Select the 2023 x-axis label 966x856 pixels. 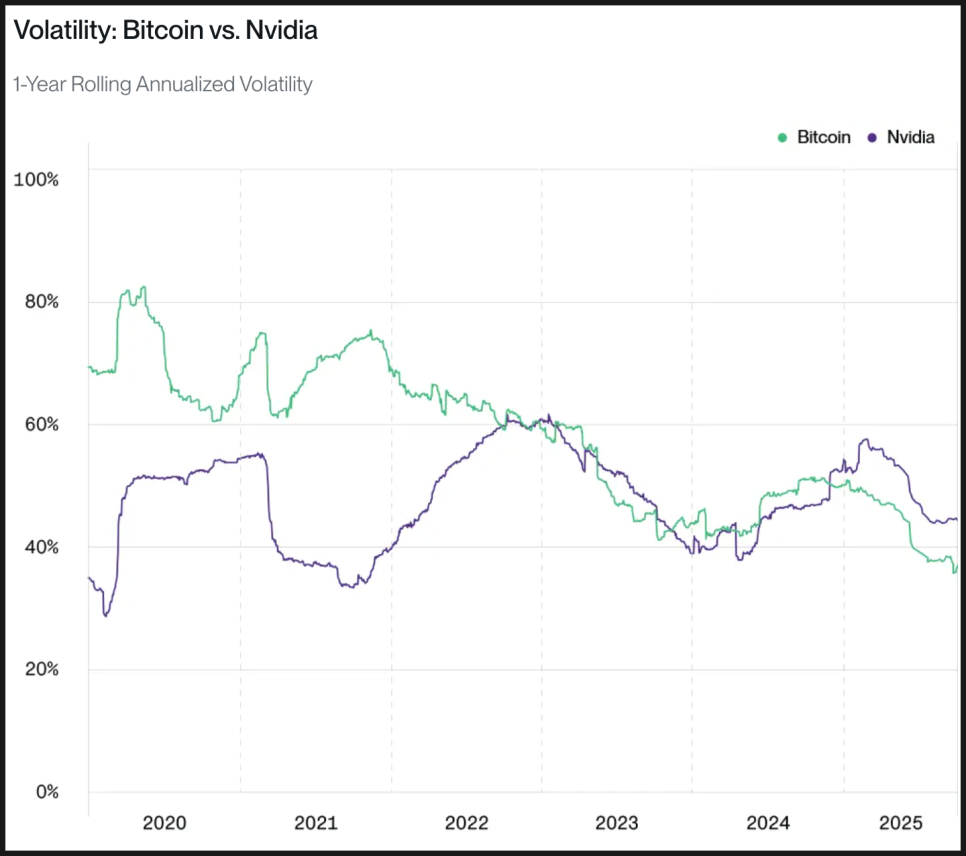[617, 823]
